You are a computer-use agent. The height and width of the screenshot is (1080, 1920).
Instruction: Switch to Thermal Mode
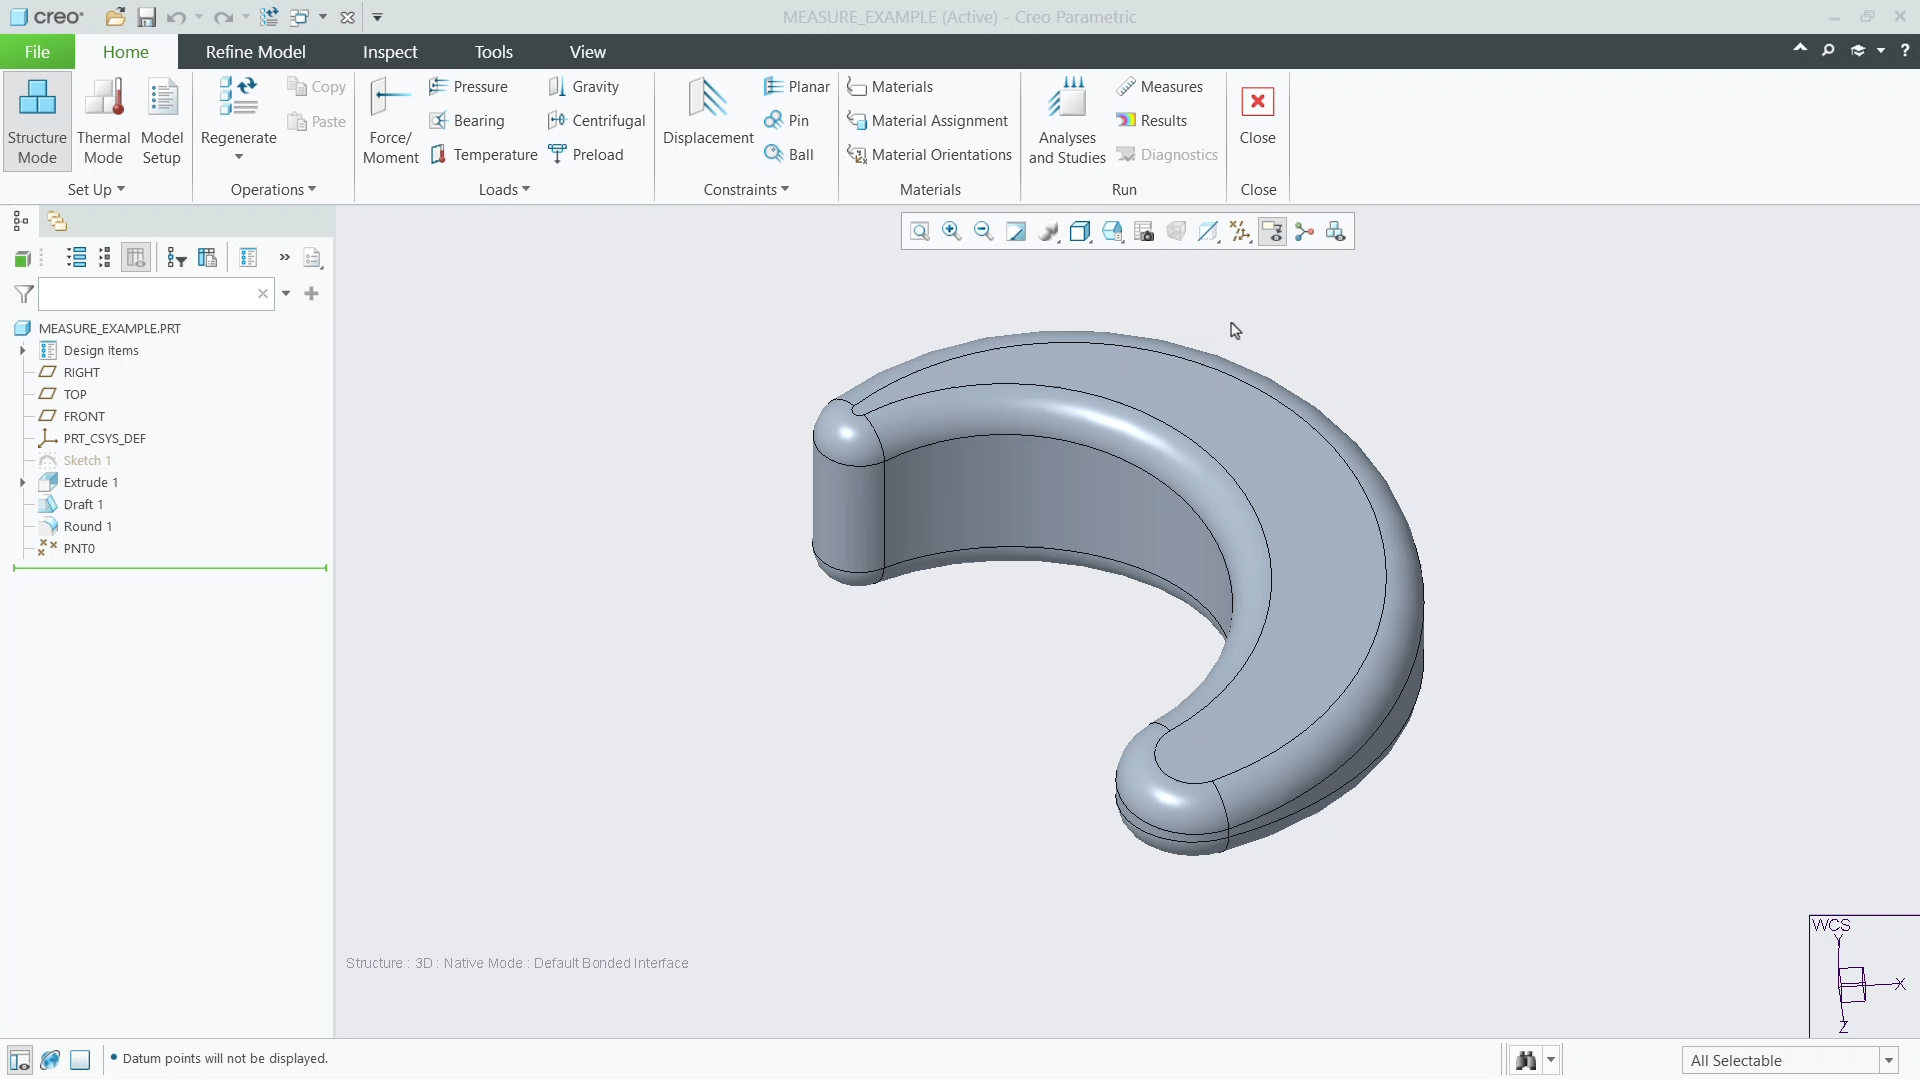click(x=103, y=121)
